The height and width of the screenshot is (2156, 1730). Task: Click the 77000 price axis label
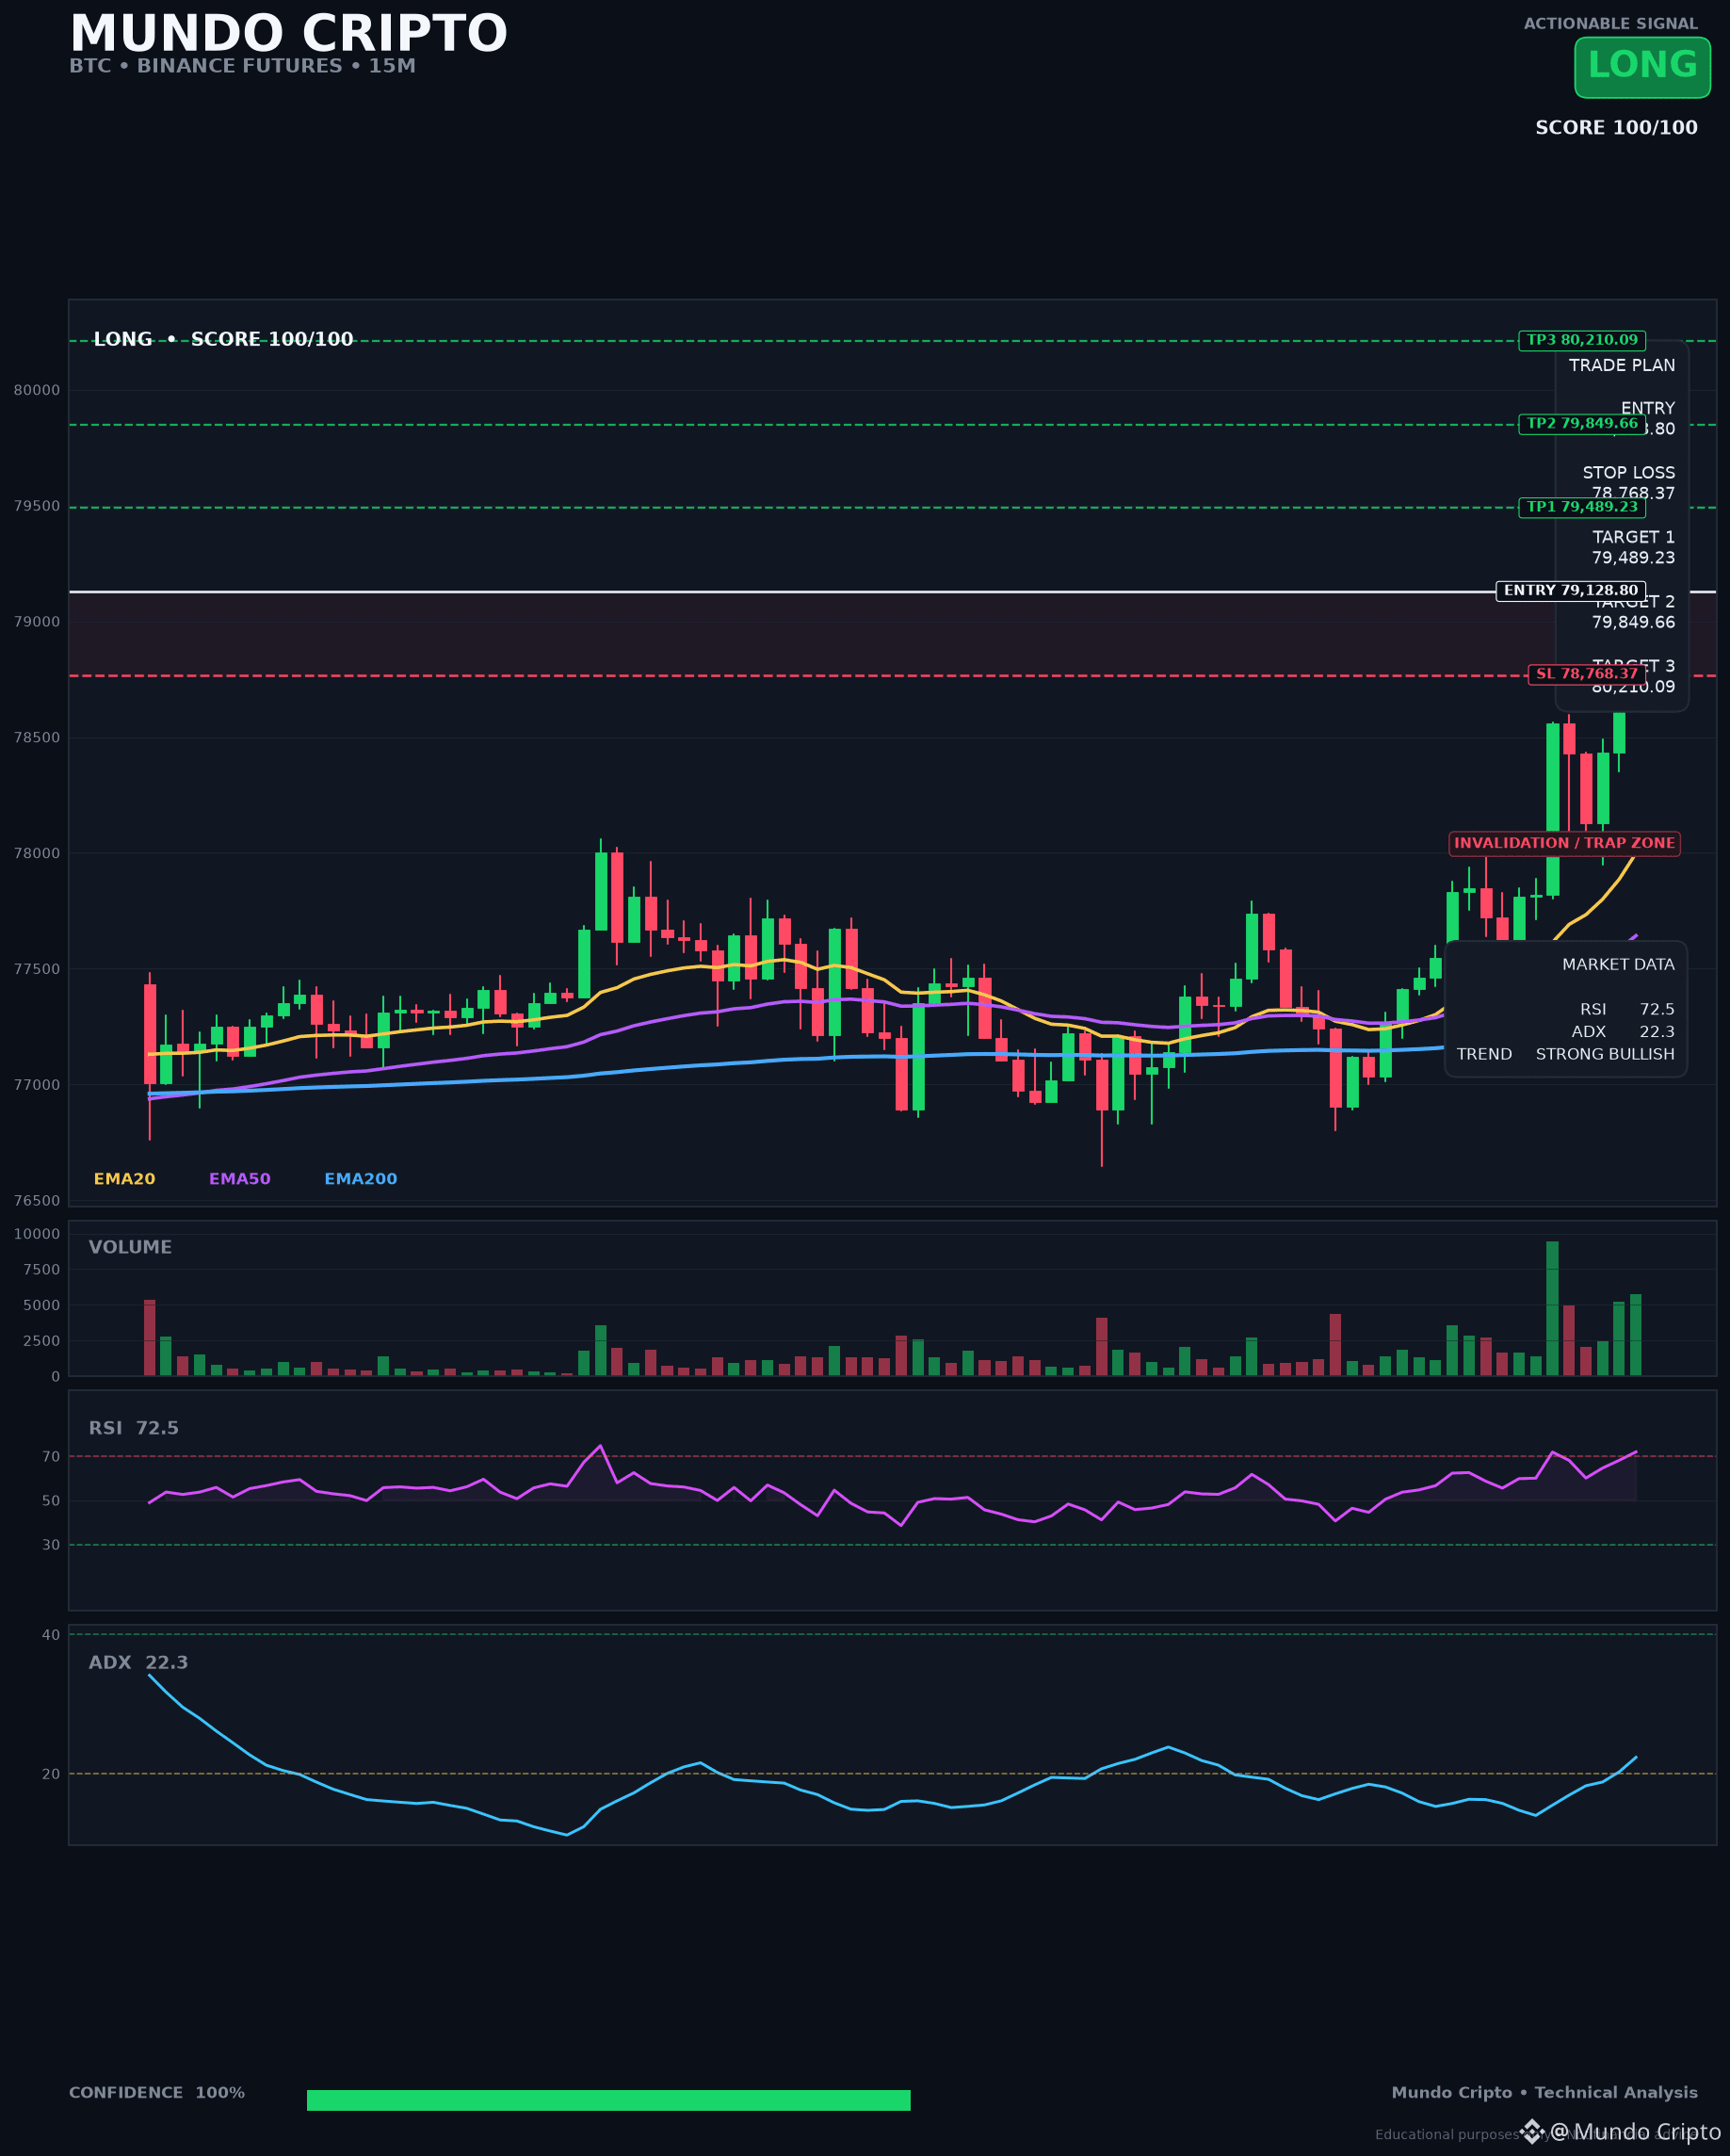pyautogui.click(x=37, y=1085)
